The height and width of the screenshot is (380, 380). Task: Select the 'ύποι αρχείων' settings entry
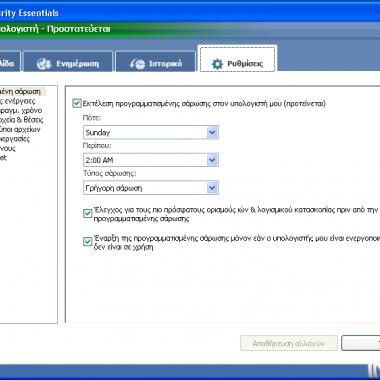point(20,129)
